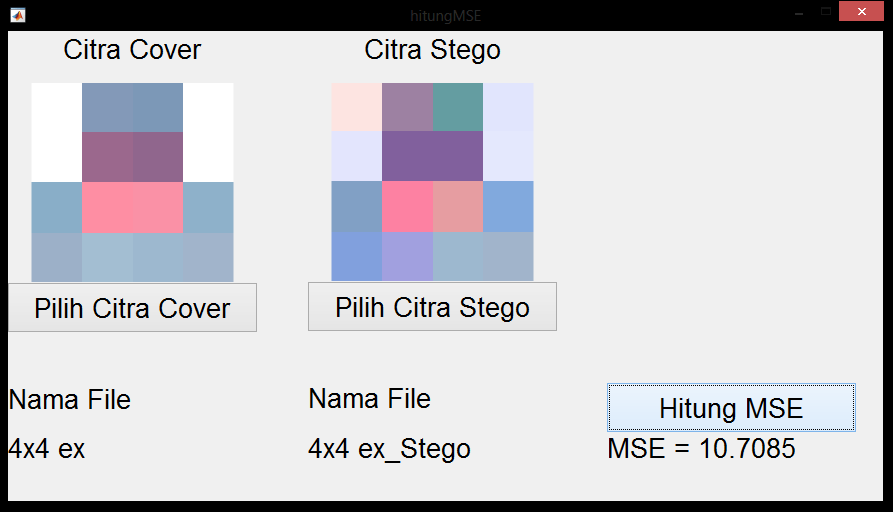Screen dimensions: 893x512
Task: Select the Citra Cover image preview
Action: point(132,182)
